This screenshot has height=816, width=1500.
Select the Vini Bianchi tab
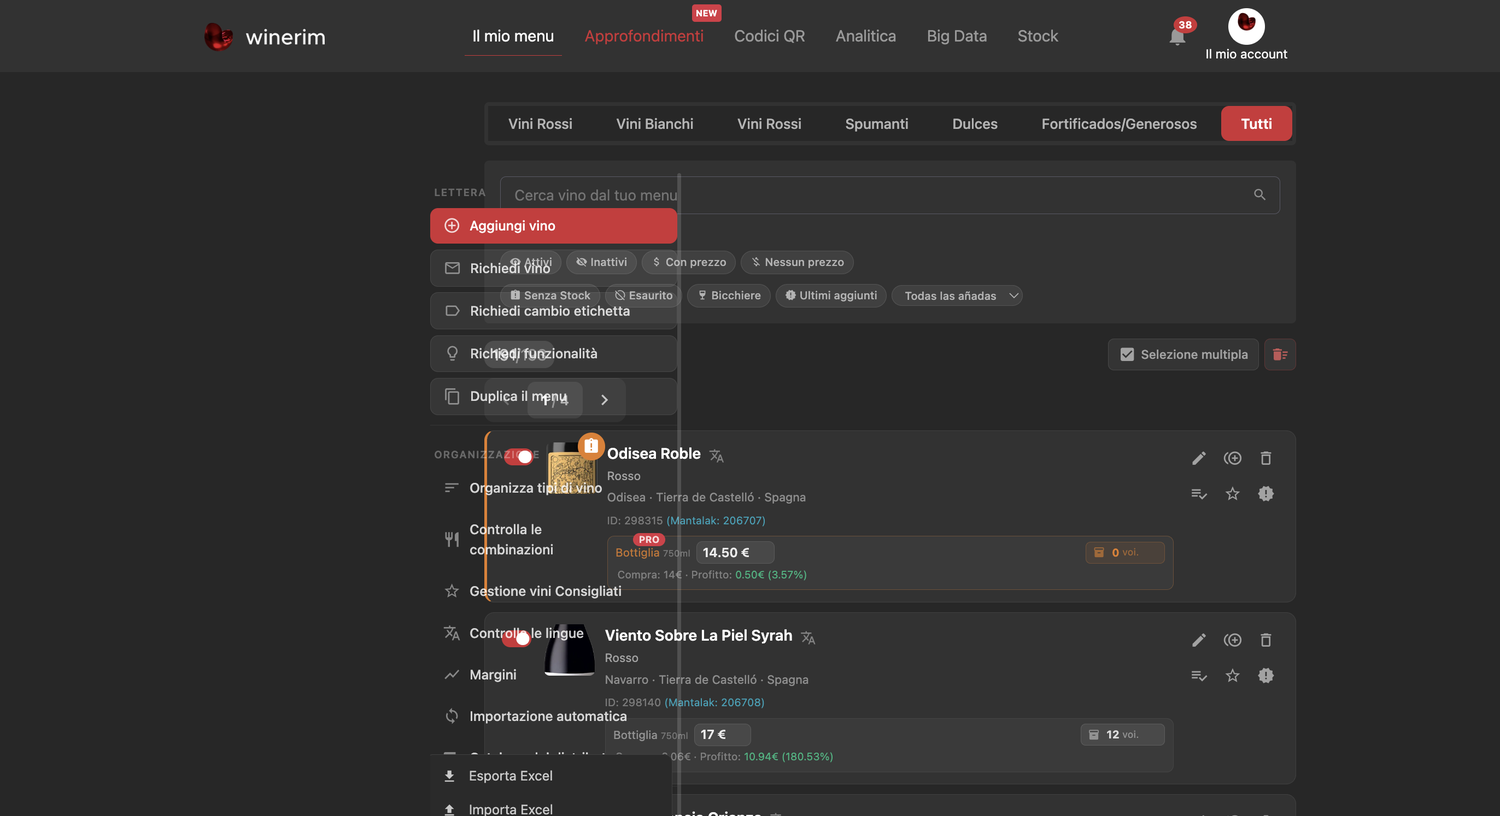[x=655, y=124]
